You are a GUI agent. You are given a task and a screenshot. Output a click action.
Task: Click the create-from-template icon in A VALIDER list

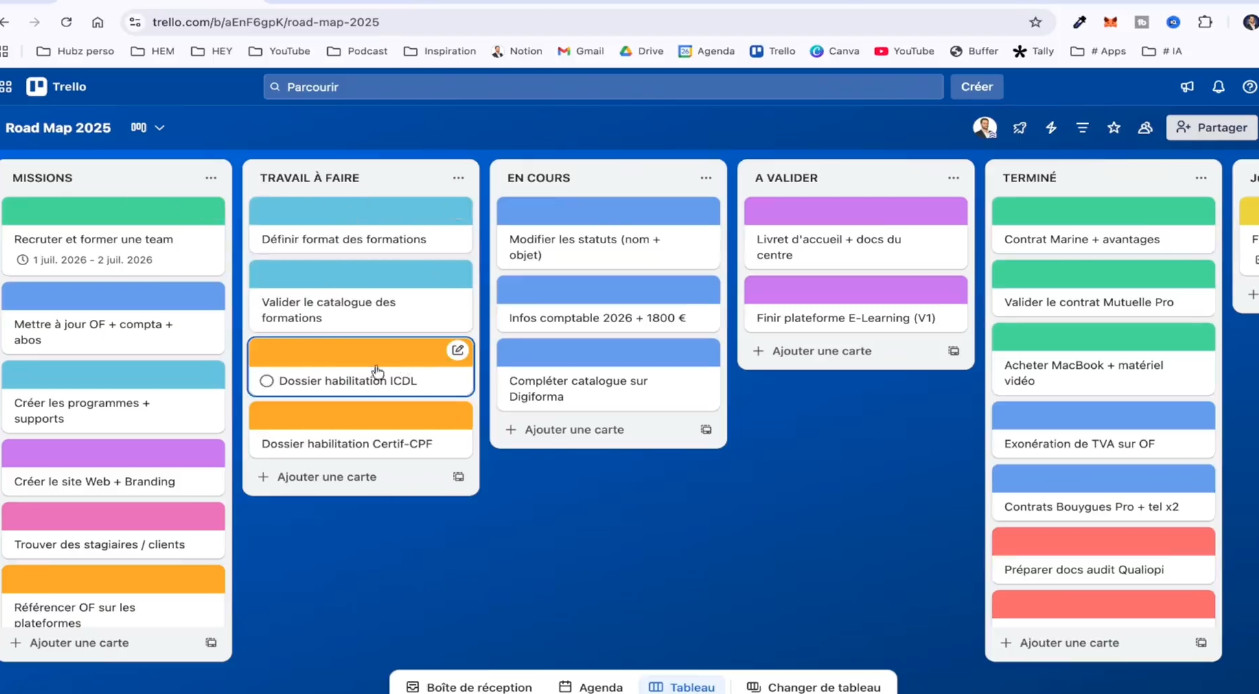(x=953, y=351)
